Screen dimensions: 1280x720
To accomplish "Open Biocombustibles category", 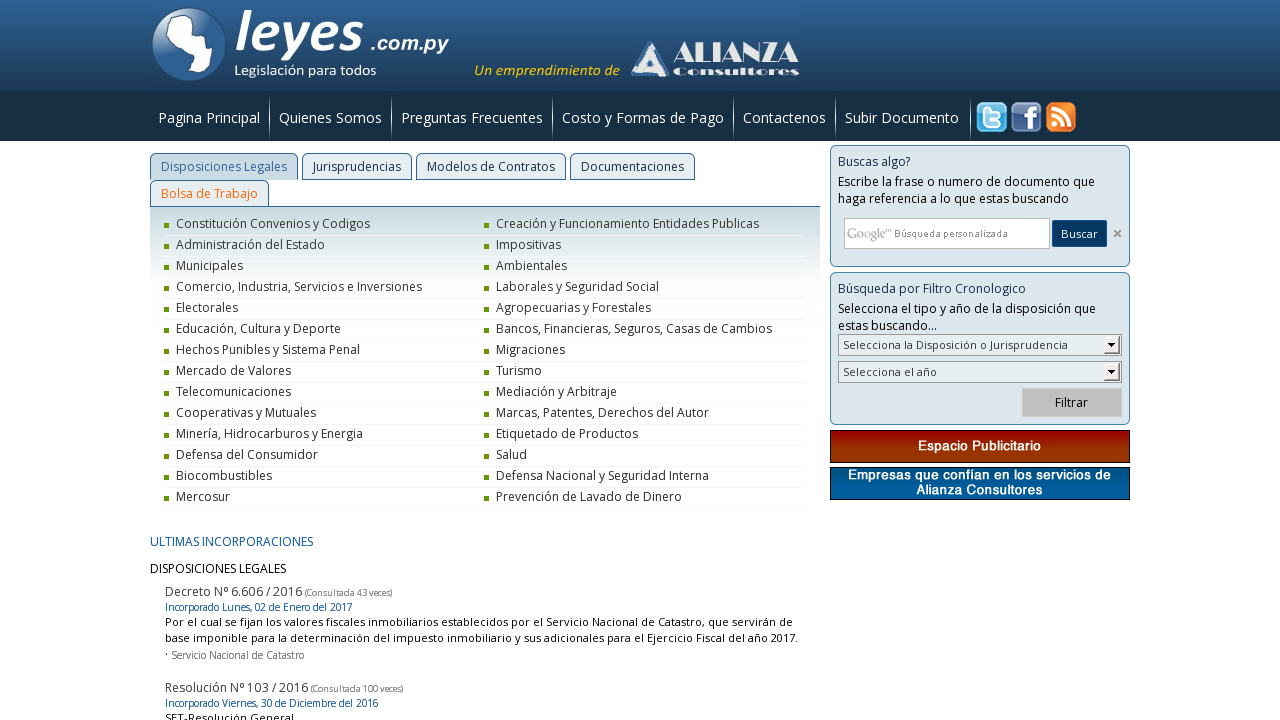I will [224, 476].
